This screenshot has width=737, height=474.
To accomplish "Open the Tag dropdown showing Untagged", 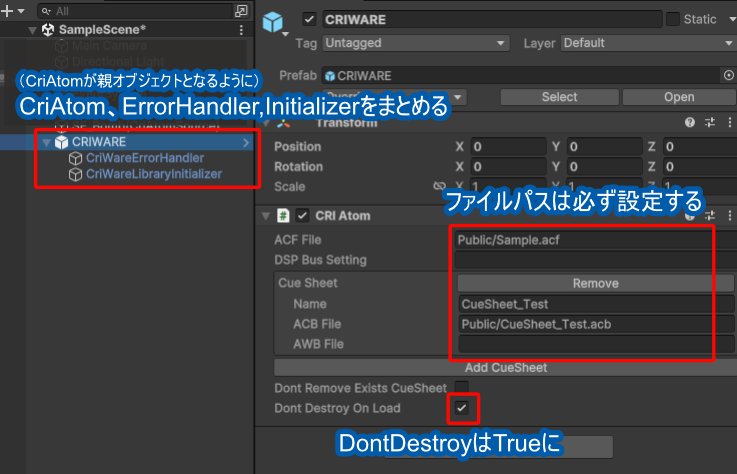I will pyautogui.click(x=416, y=43).
